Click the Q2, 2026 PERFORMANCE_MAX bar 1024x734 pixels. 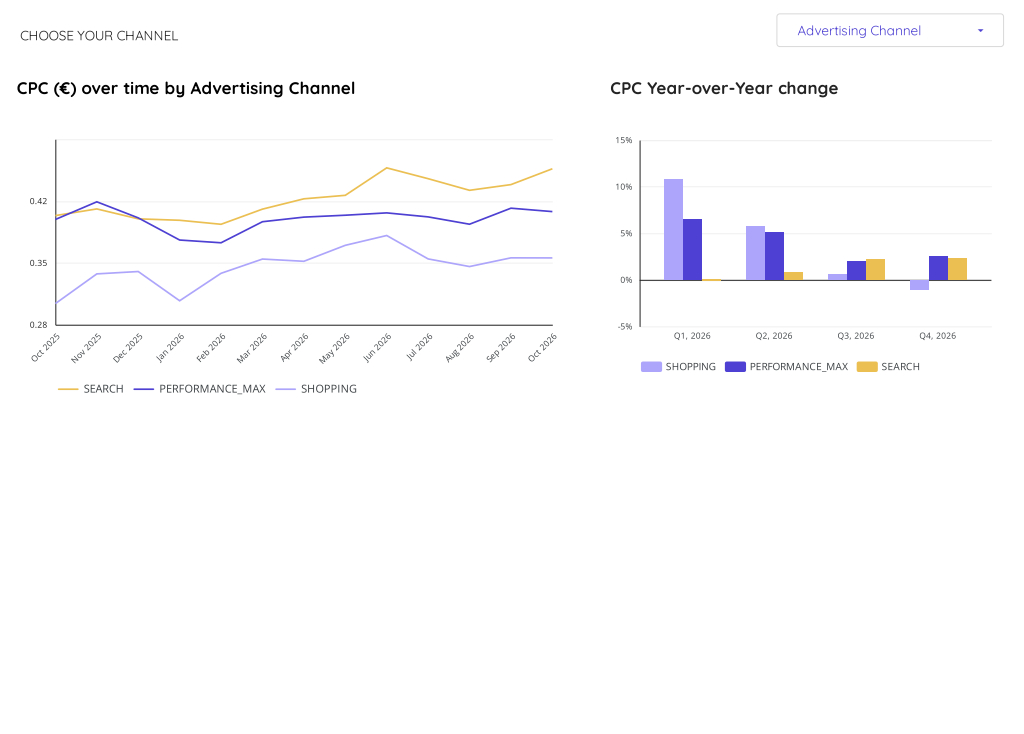tap(775, 257)
